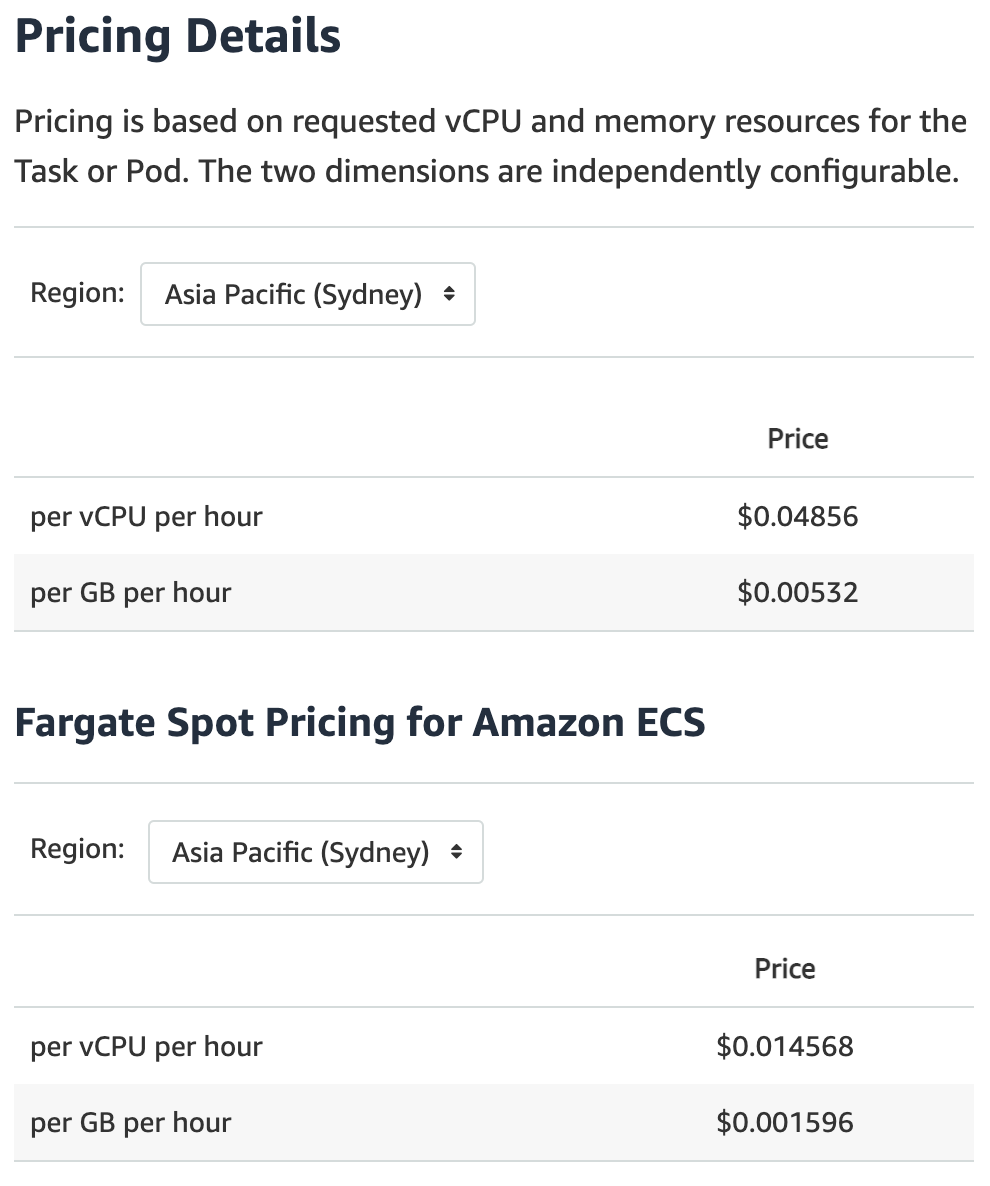Click the paragraph describing vCPU and memory pricing

click(x=491, y=146)
